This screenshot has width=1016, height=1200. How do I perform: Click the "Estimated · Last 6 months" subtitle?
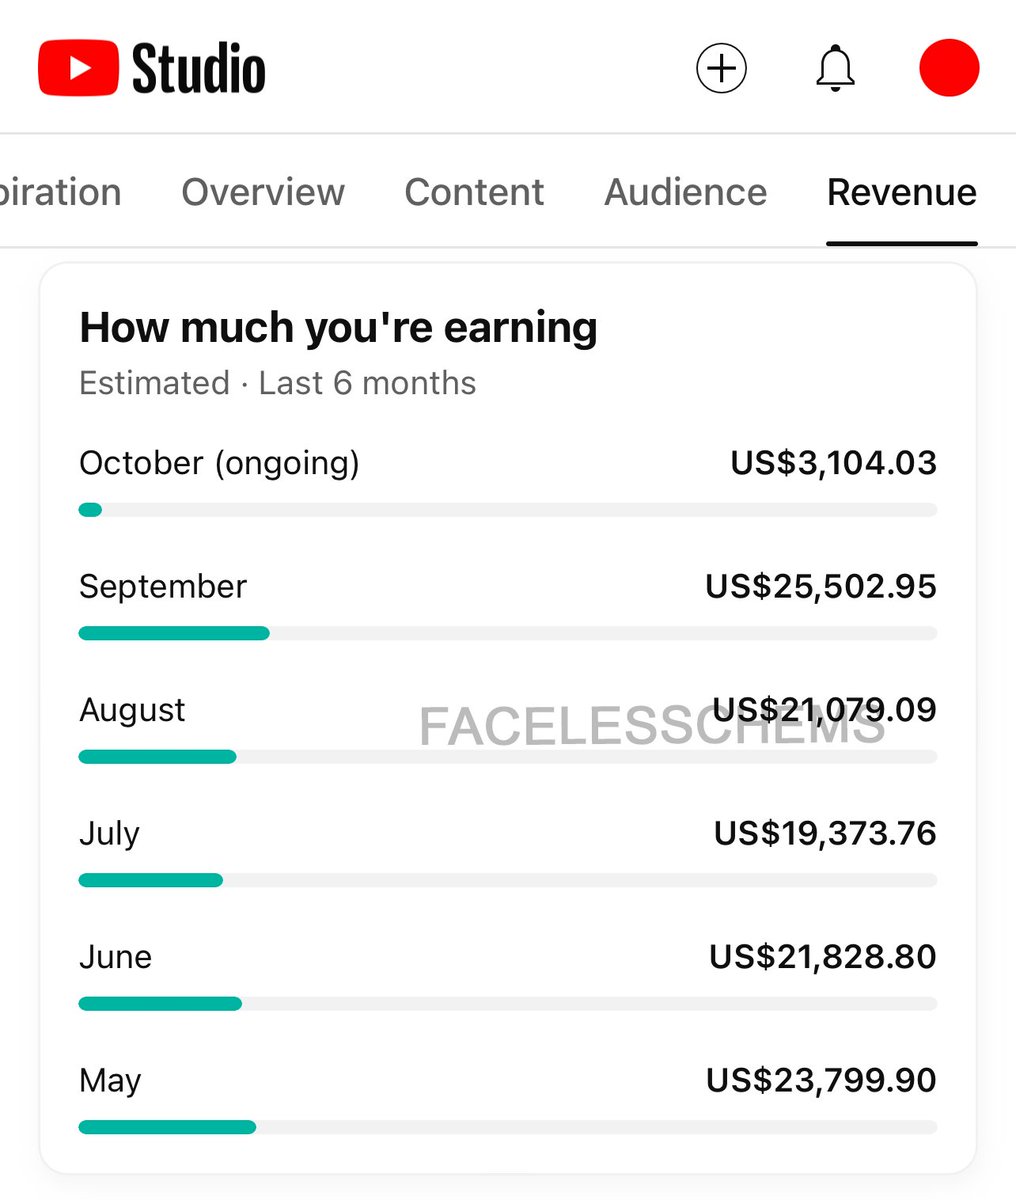[x=277, y=383]
